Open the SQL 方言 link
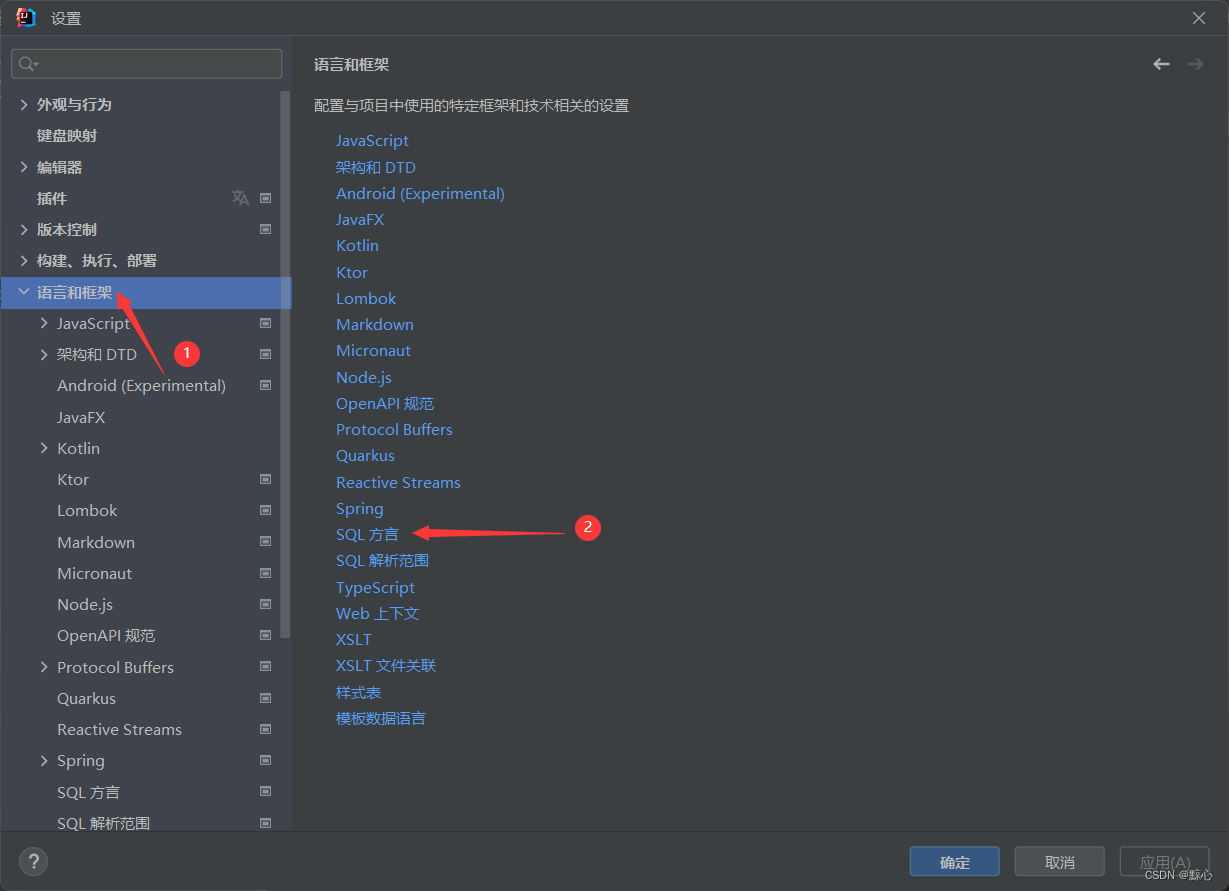The height and width of the screenshot is (891, 1229). point(367,534)
